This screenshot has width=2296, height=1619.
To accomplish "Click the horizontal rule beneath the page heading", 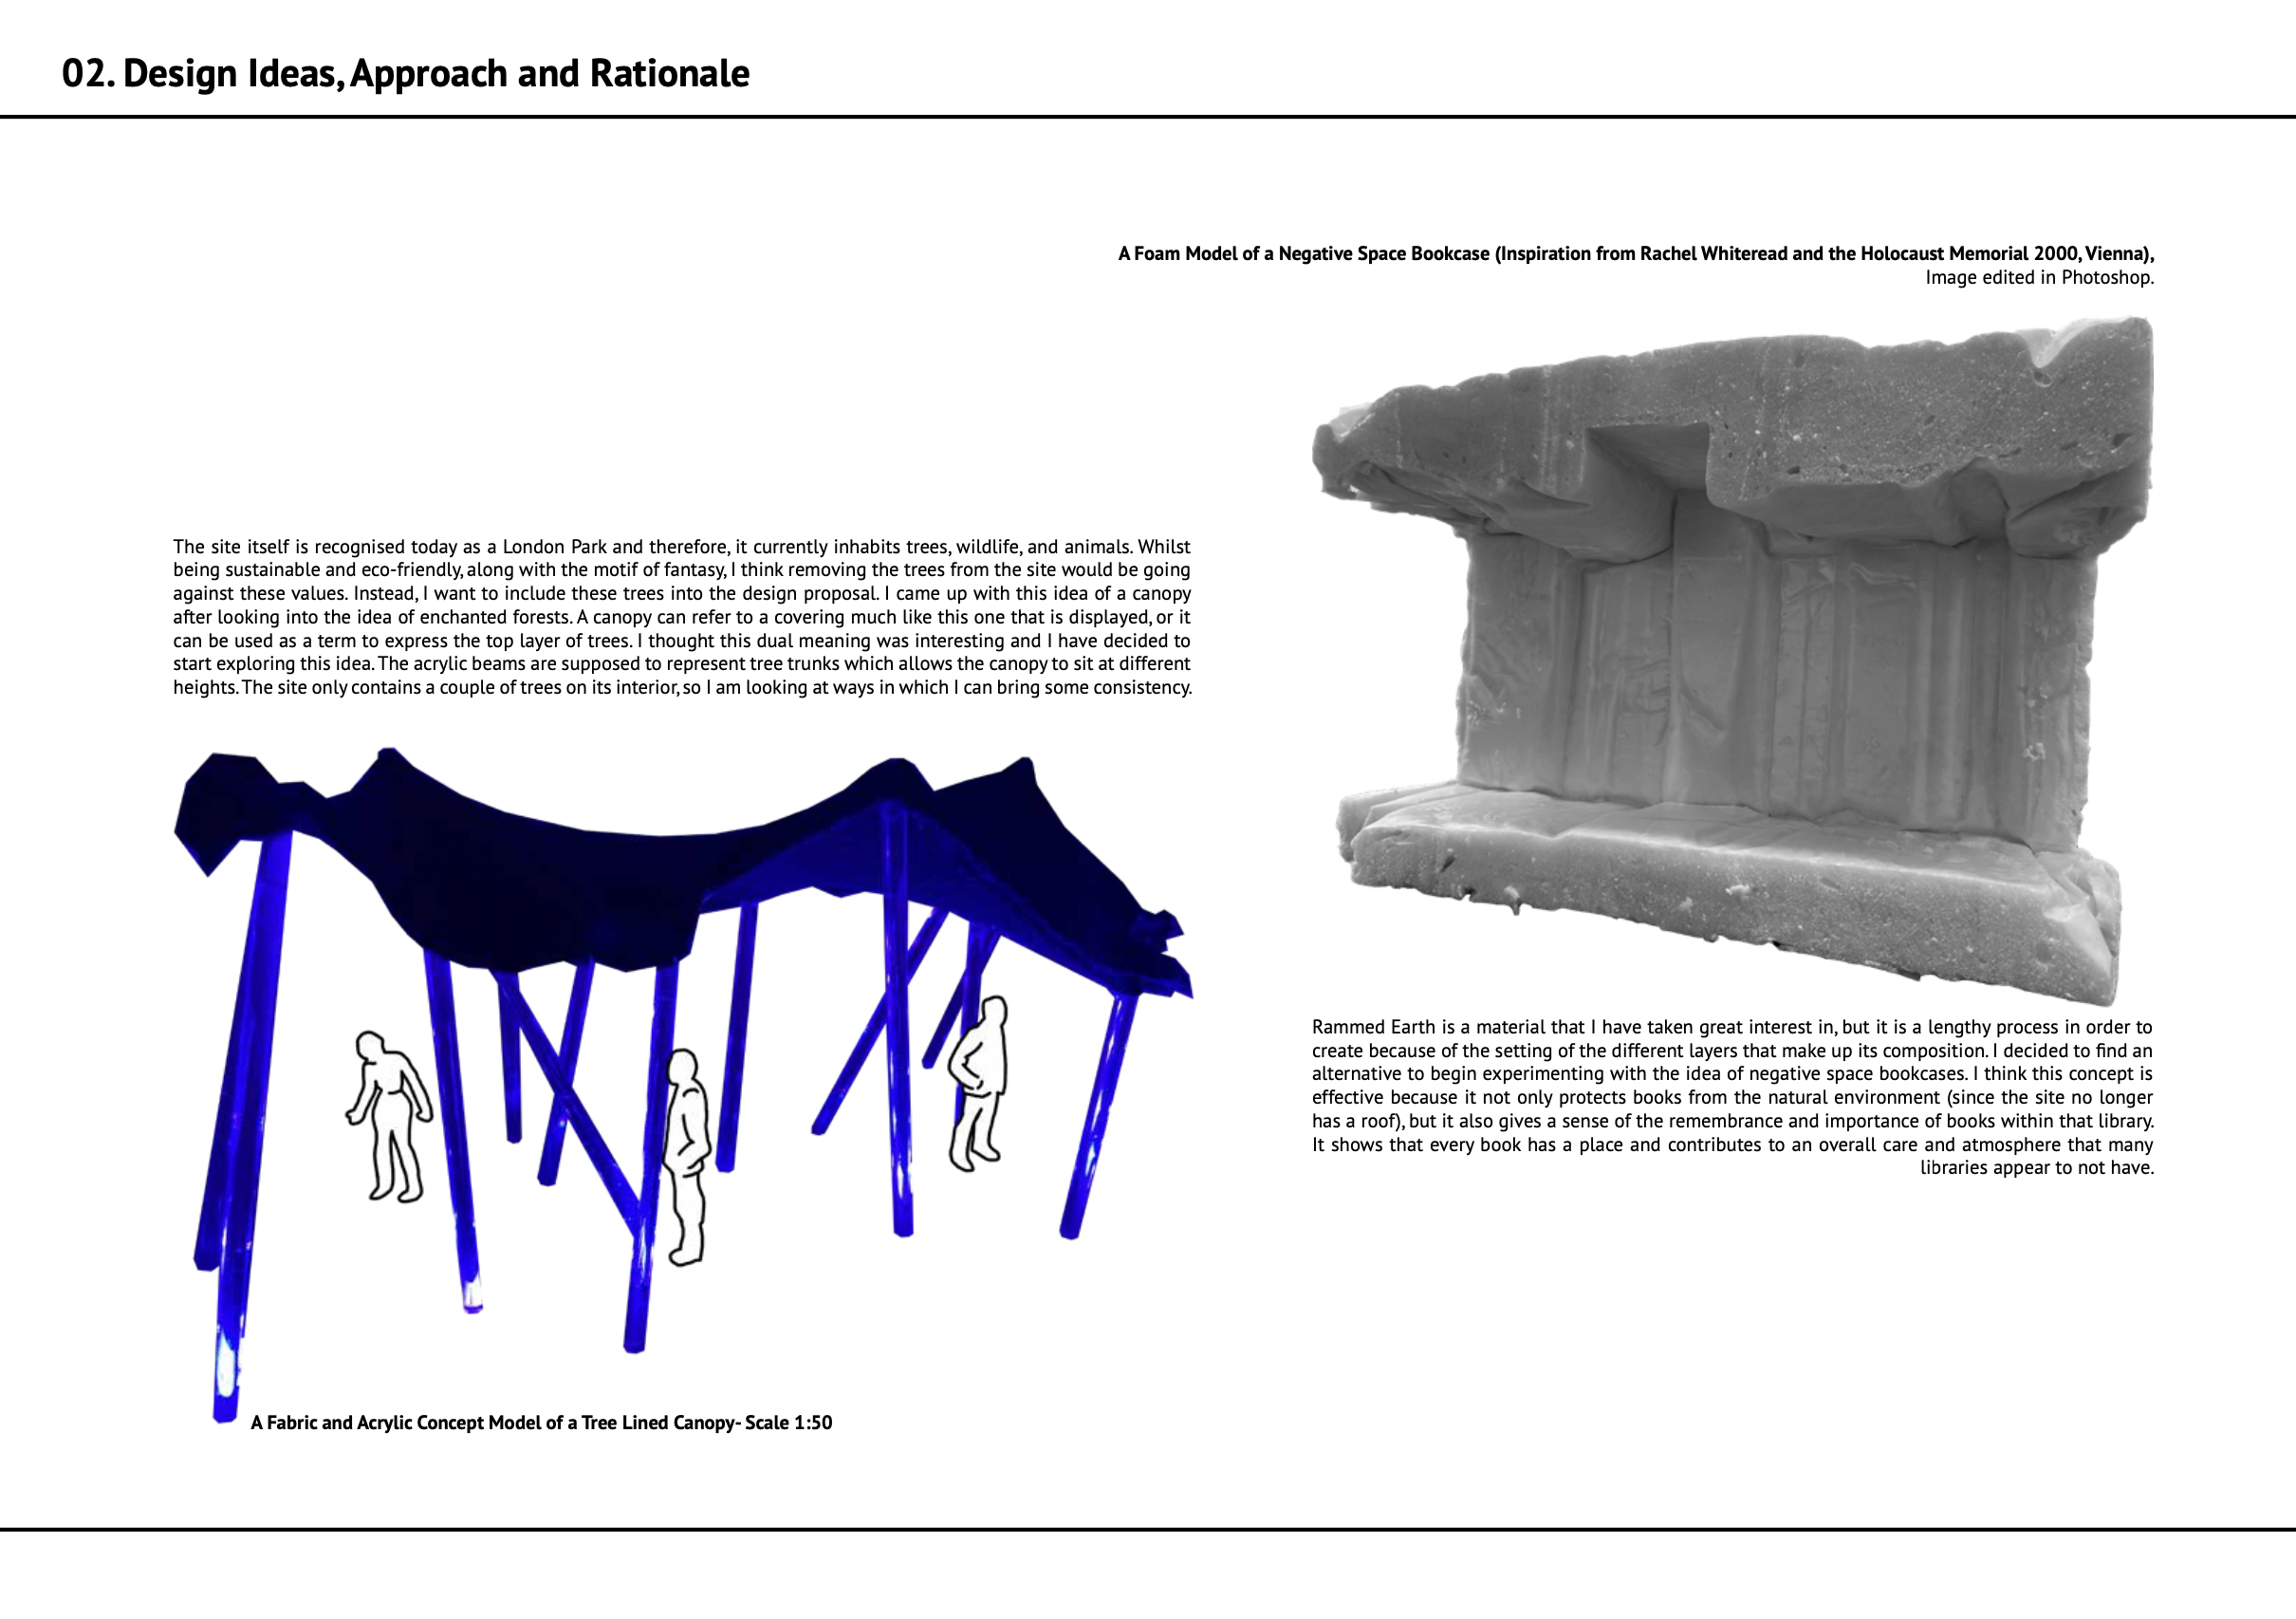I will click(1148, 117).
